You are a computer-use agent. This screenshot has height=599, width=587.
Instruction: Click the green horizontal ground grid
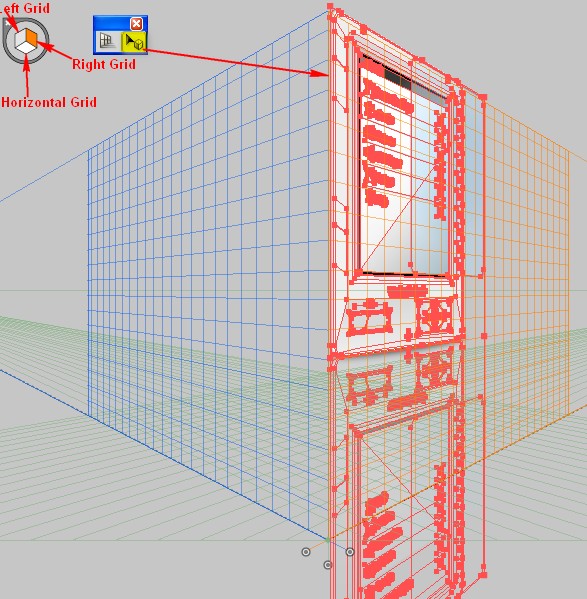pos(115,478)
